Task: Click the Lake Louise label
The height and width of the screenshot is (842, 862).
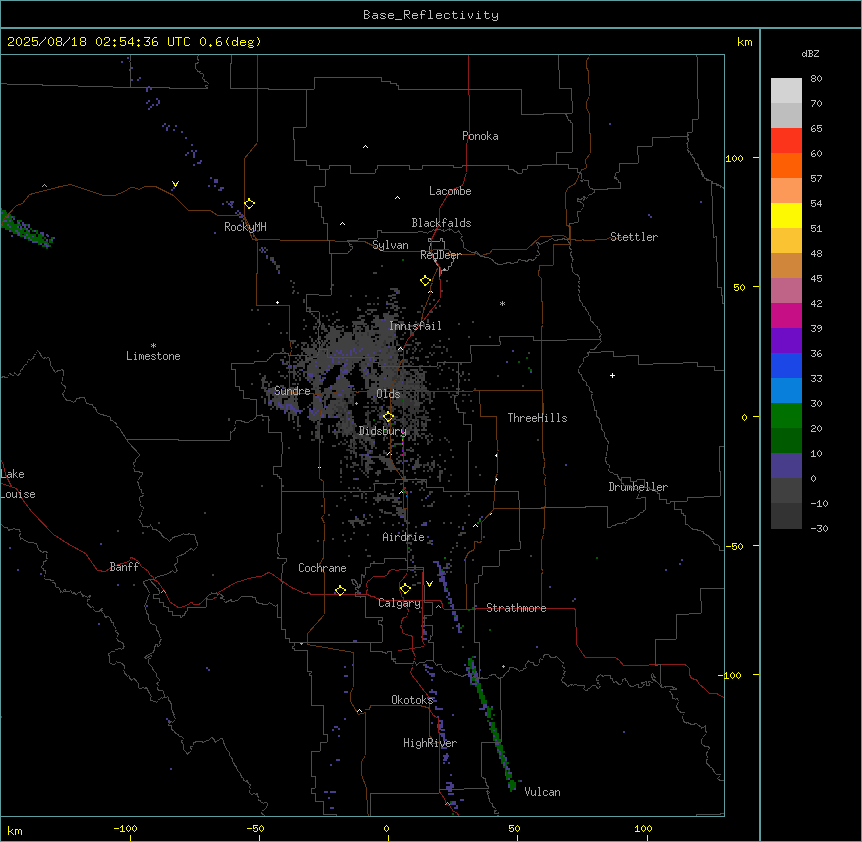Action: [x=18, y=484]
